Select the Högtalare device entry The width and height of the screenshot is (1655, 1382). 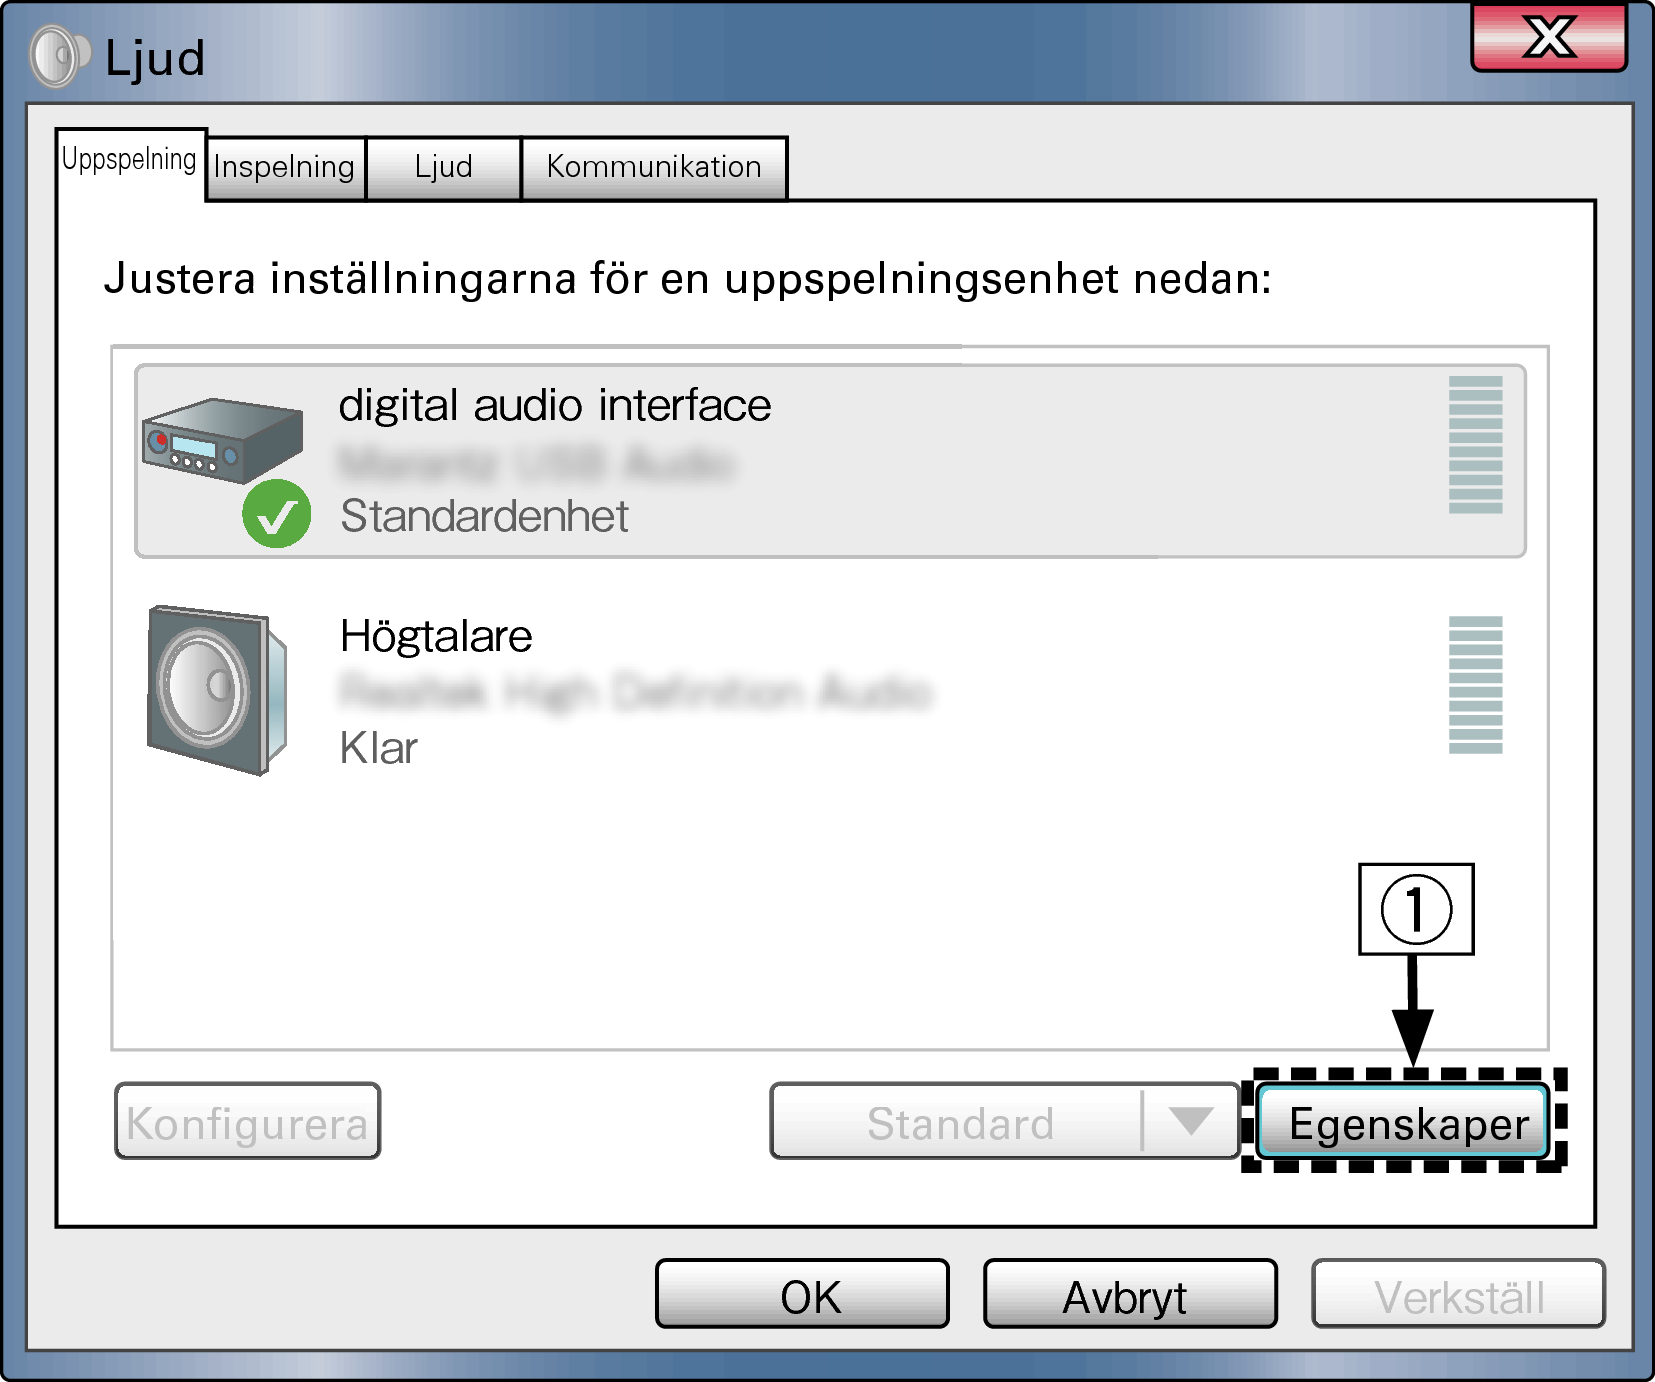(830, 689)
